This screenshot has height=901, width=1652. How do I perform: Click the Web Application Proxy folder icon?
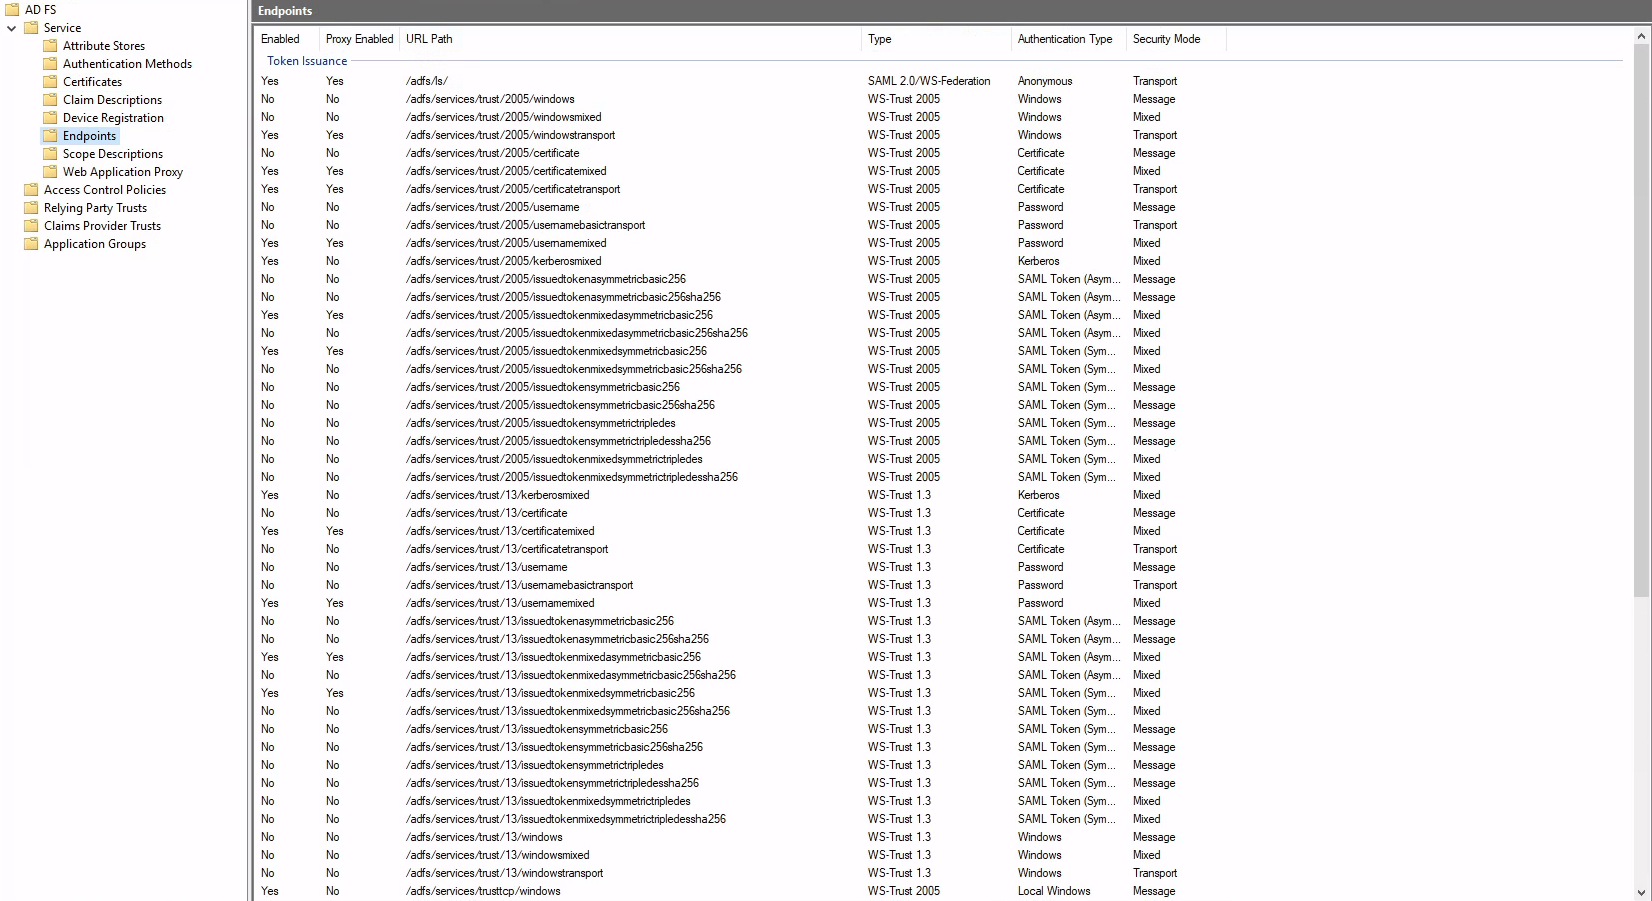coord(50,171)
